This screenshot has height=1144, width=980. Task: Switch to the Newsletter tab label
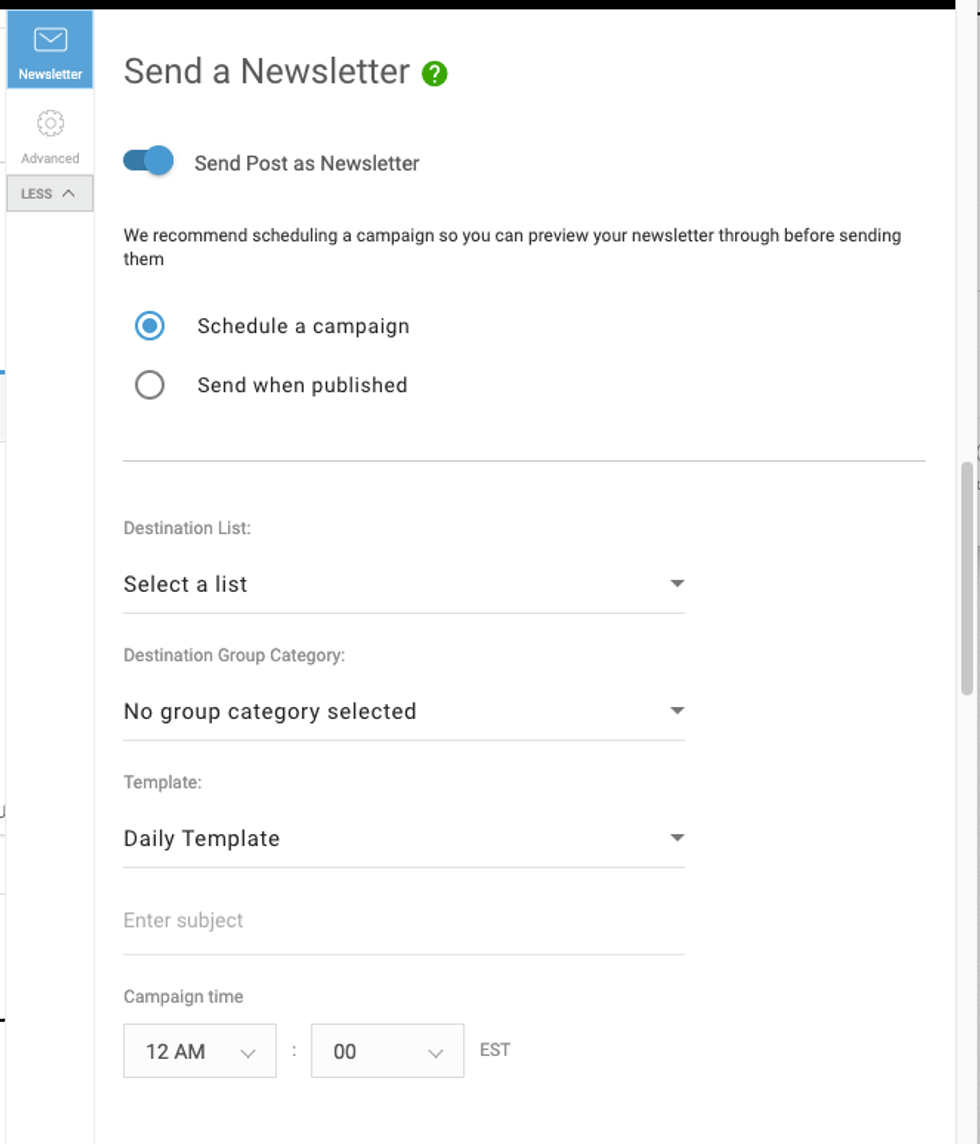click(x=50, y=74)
